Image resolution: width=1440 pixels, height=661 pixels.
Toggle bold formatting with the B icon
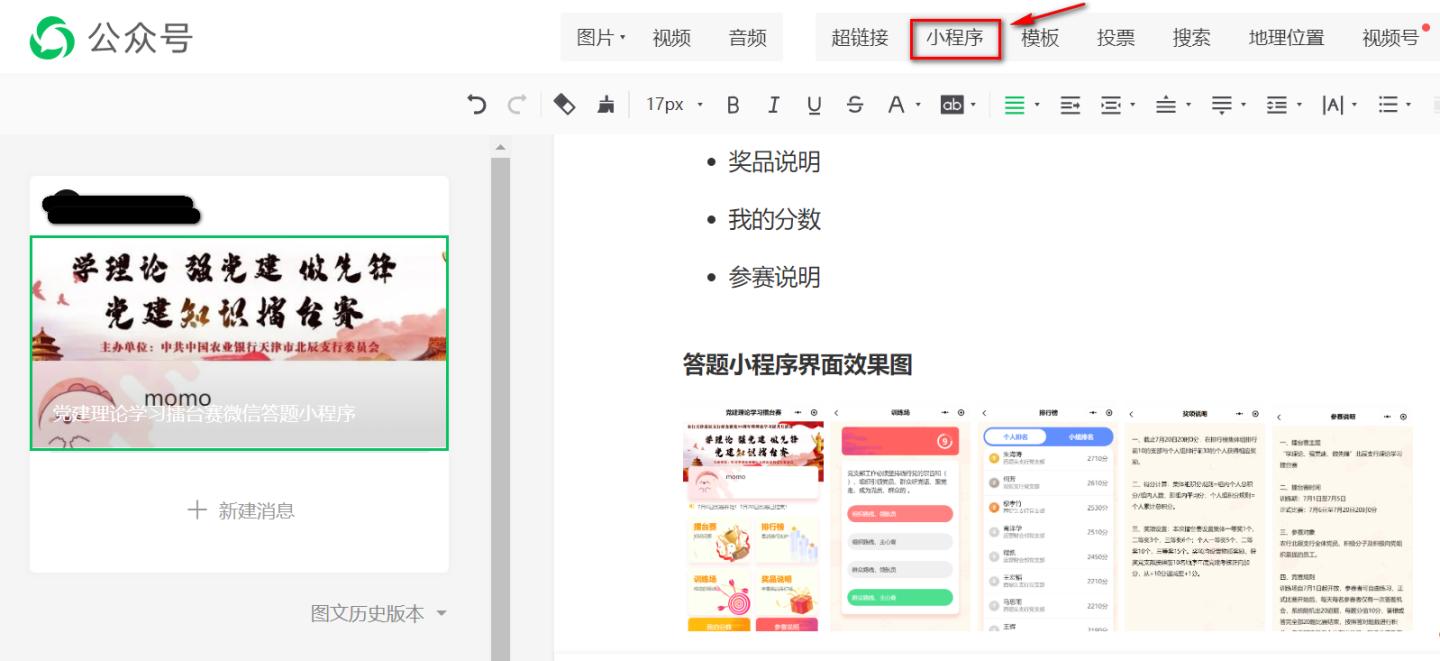click(733, 104)
